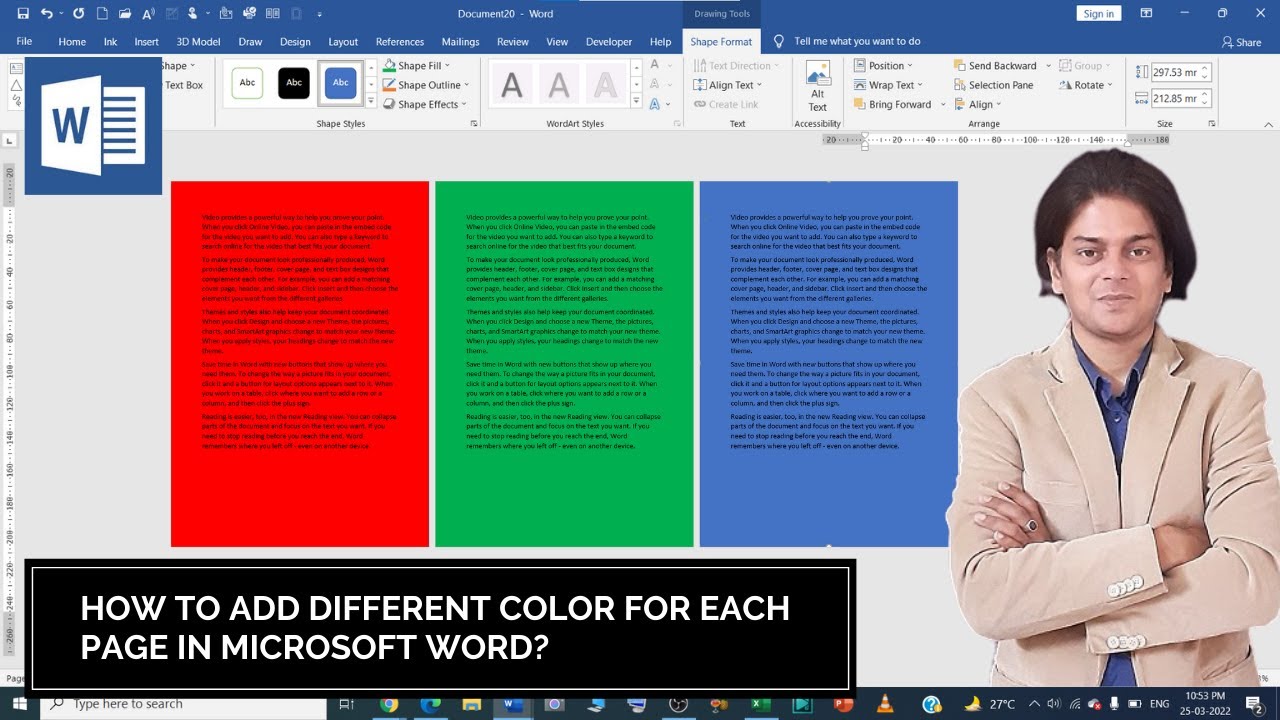The height and width of the screenshot is (720, 1280).
Task: Open Shape Styles dialog launcher
Action: tap(473, 124)
